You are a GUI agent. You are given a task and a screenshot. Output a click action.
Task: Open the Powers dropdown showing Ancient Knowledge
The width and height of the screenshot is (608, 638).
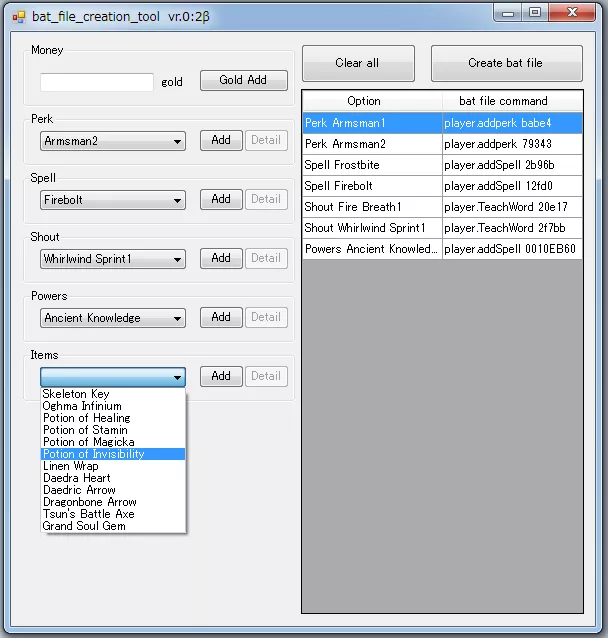pyautogui.click(x=113, y=318)
